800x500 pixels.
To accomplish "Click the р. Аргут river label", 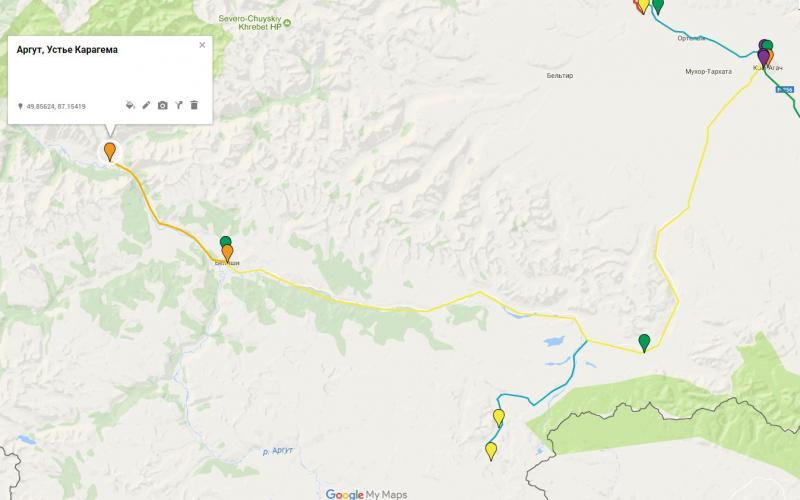I will (x=278, y=451).
